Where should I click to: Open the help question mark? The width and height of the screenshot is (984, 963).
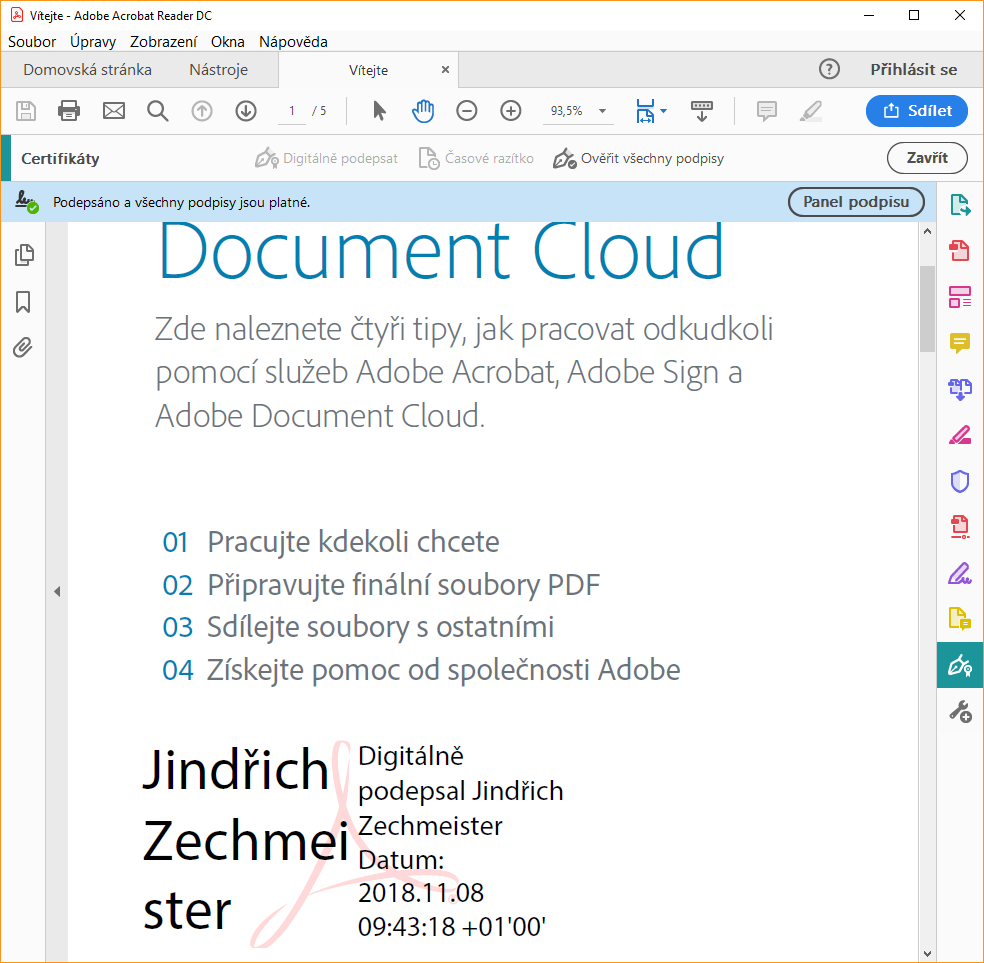829,69
